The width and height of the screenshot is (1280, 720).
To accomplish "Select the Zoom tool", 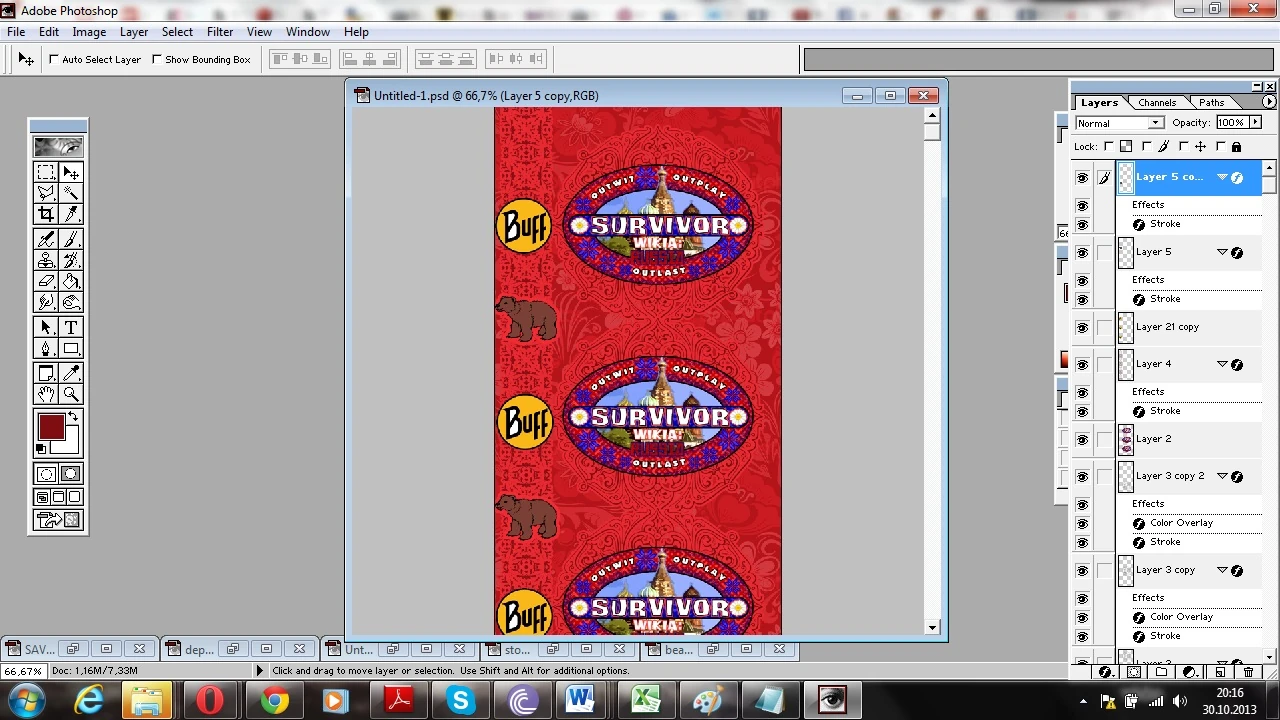I will pos(71,394).
